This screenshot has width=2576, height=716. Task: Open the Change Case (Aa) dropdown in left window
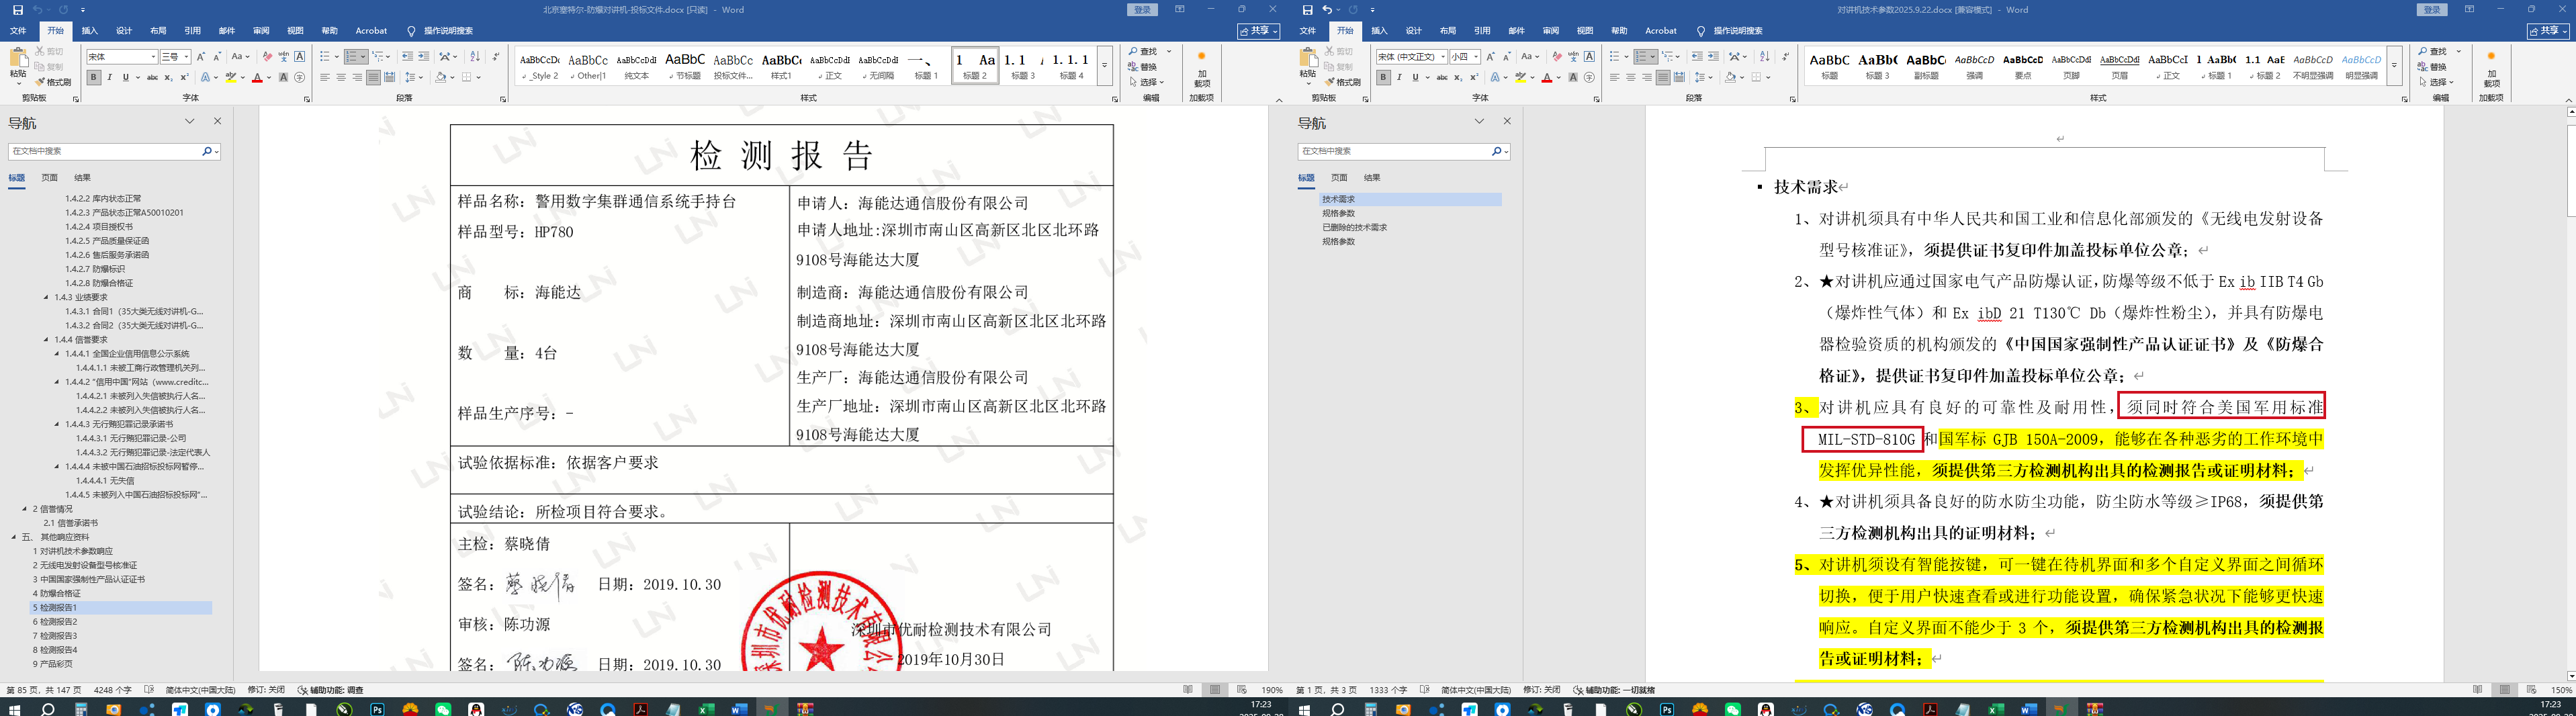241,57
